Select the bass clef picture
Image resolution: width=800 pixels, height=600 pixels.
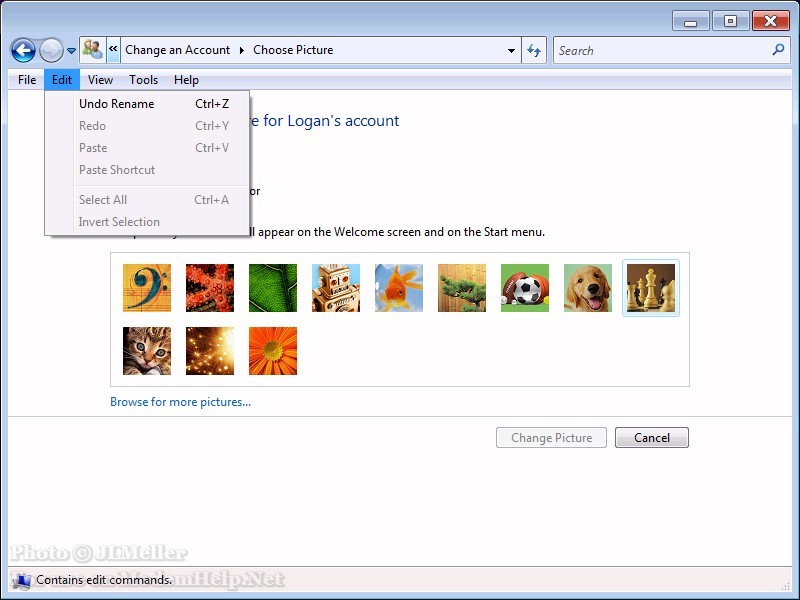click(147, 288)
